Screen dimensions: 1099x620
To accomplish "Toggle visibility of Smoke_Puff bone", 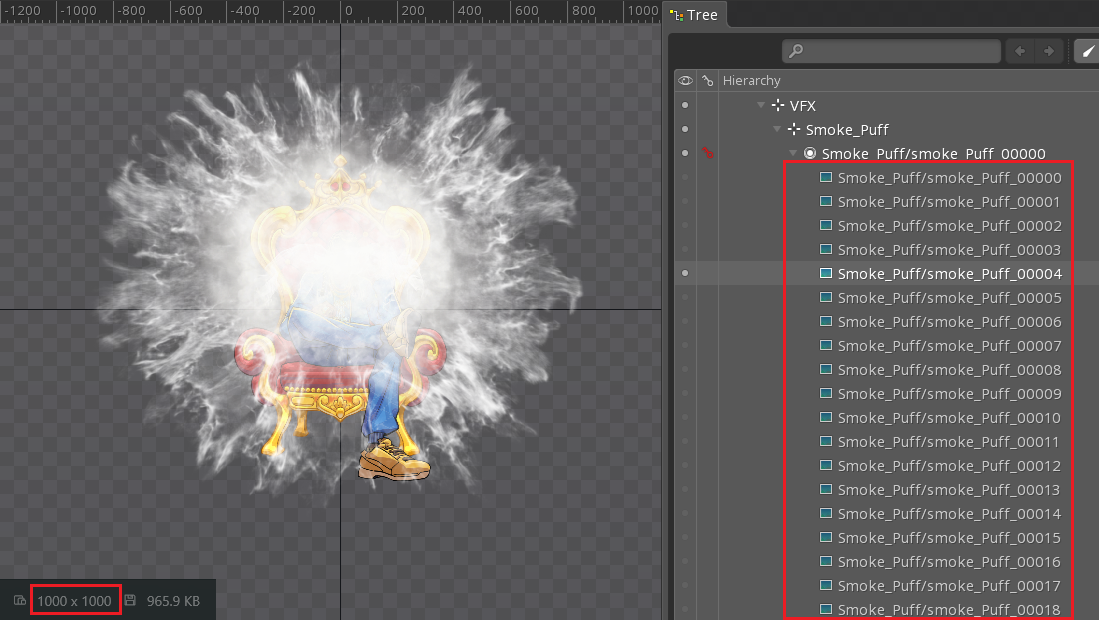I will point(685,130).
